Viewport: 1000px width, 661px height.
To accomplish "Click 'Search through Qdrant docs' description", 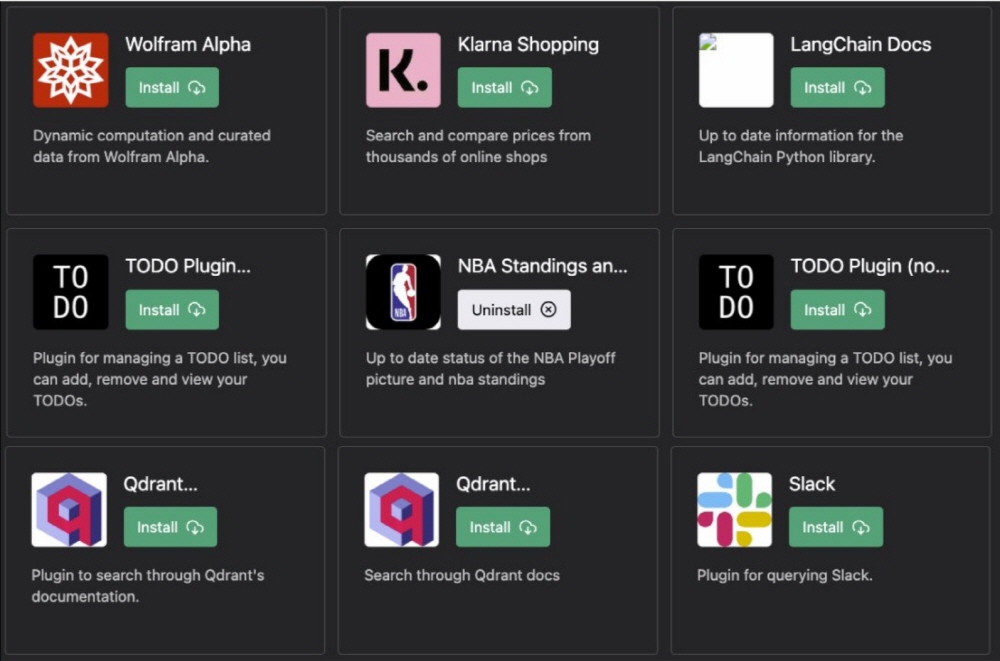I will click(462, 576).
